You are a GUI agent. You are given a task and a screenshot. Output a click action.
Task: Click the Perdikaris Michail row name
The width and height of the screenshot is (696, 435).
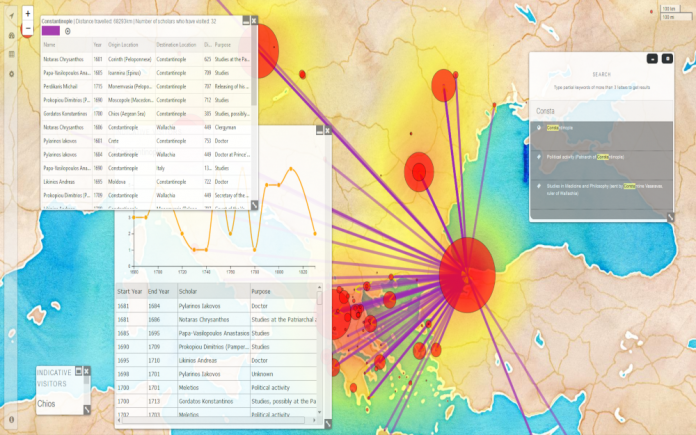pos(60,87)
